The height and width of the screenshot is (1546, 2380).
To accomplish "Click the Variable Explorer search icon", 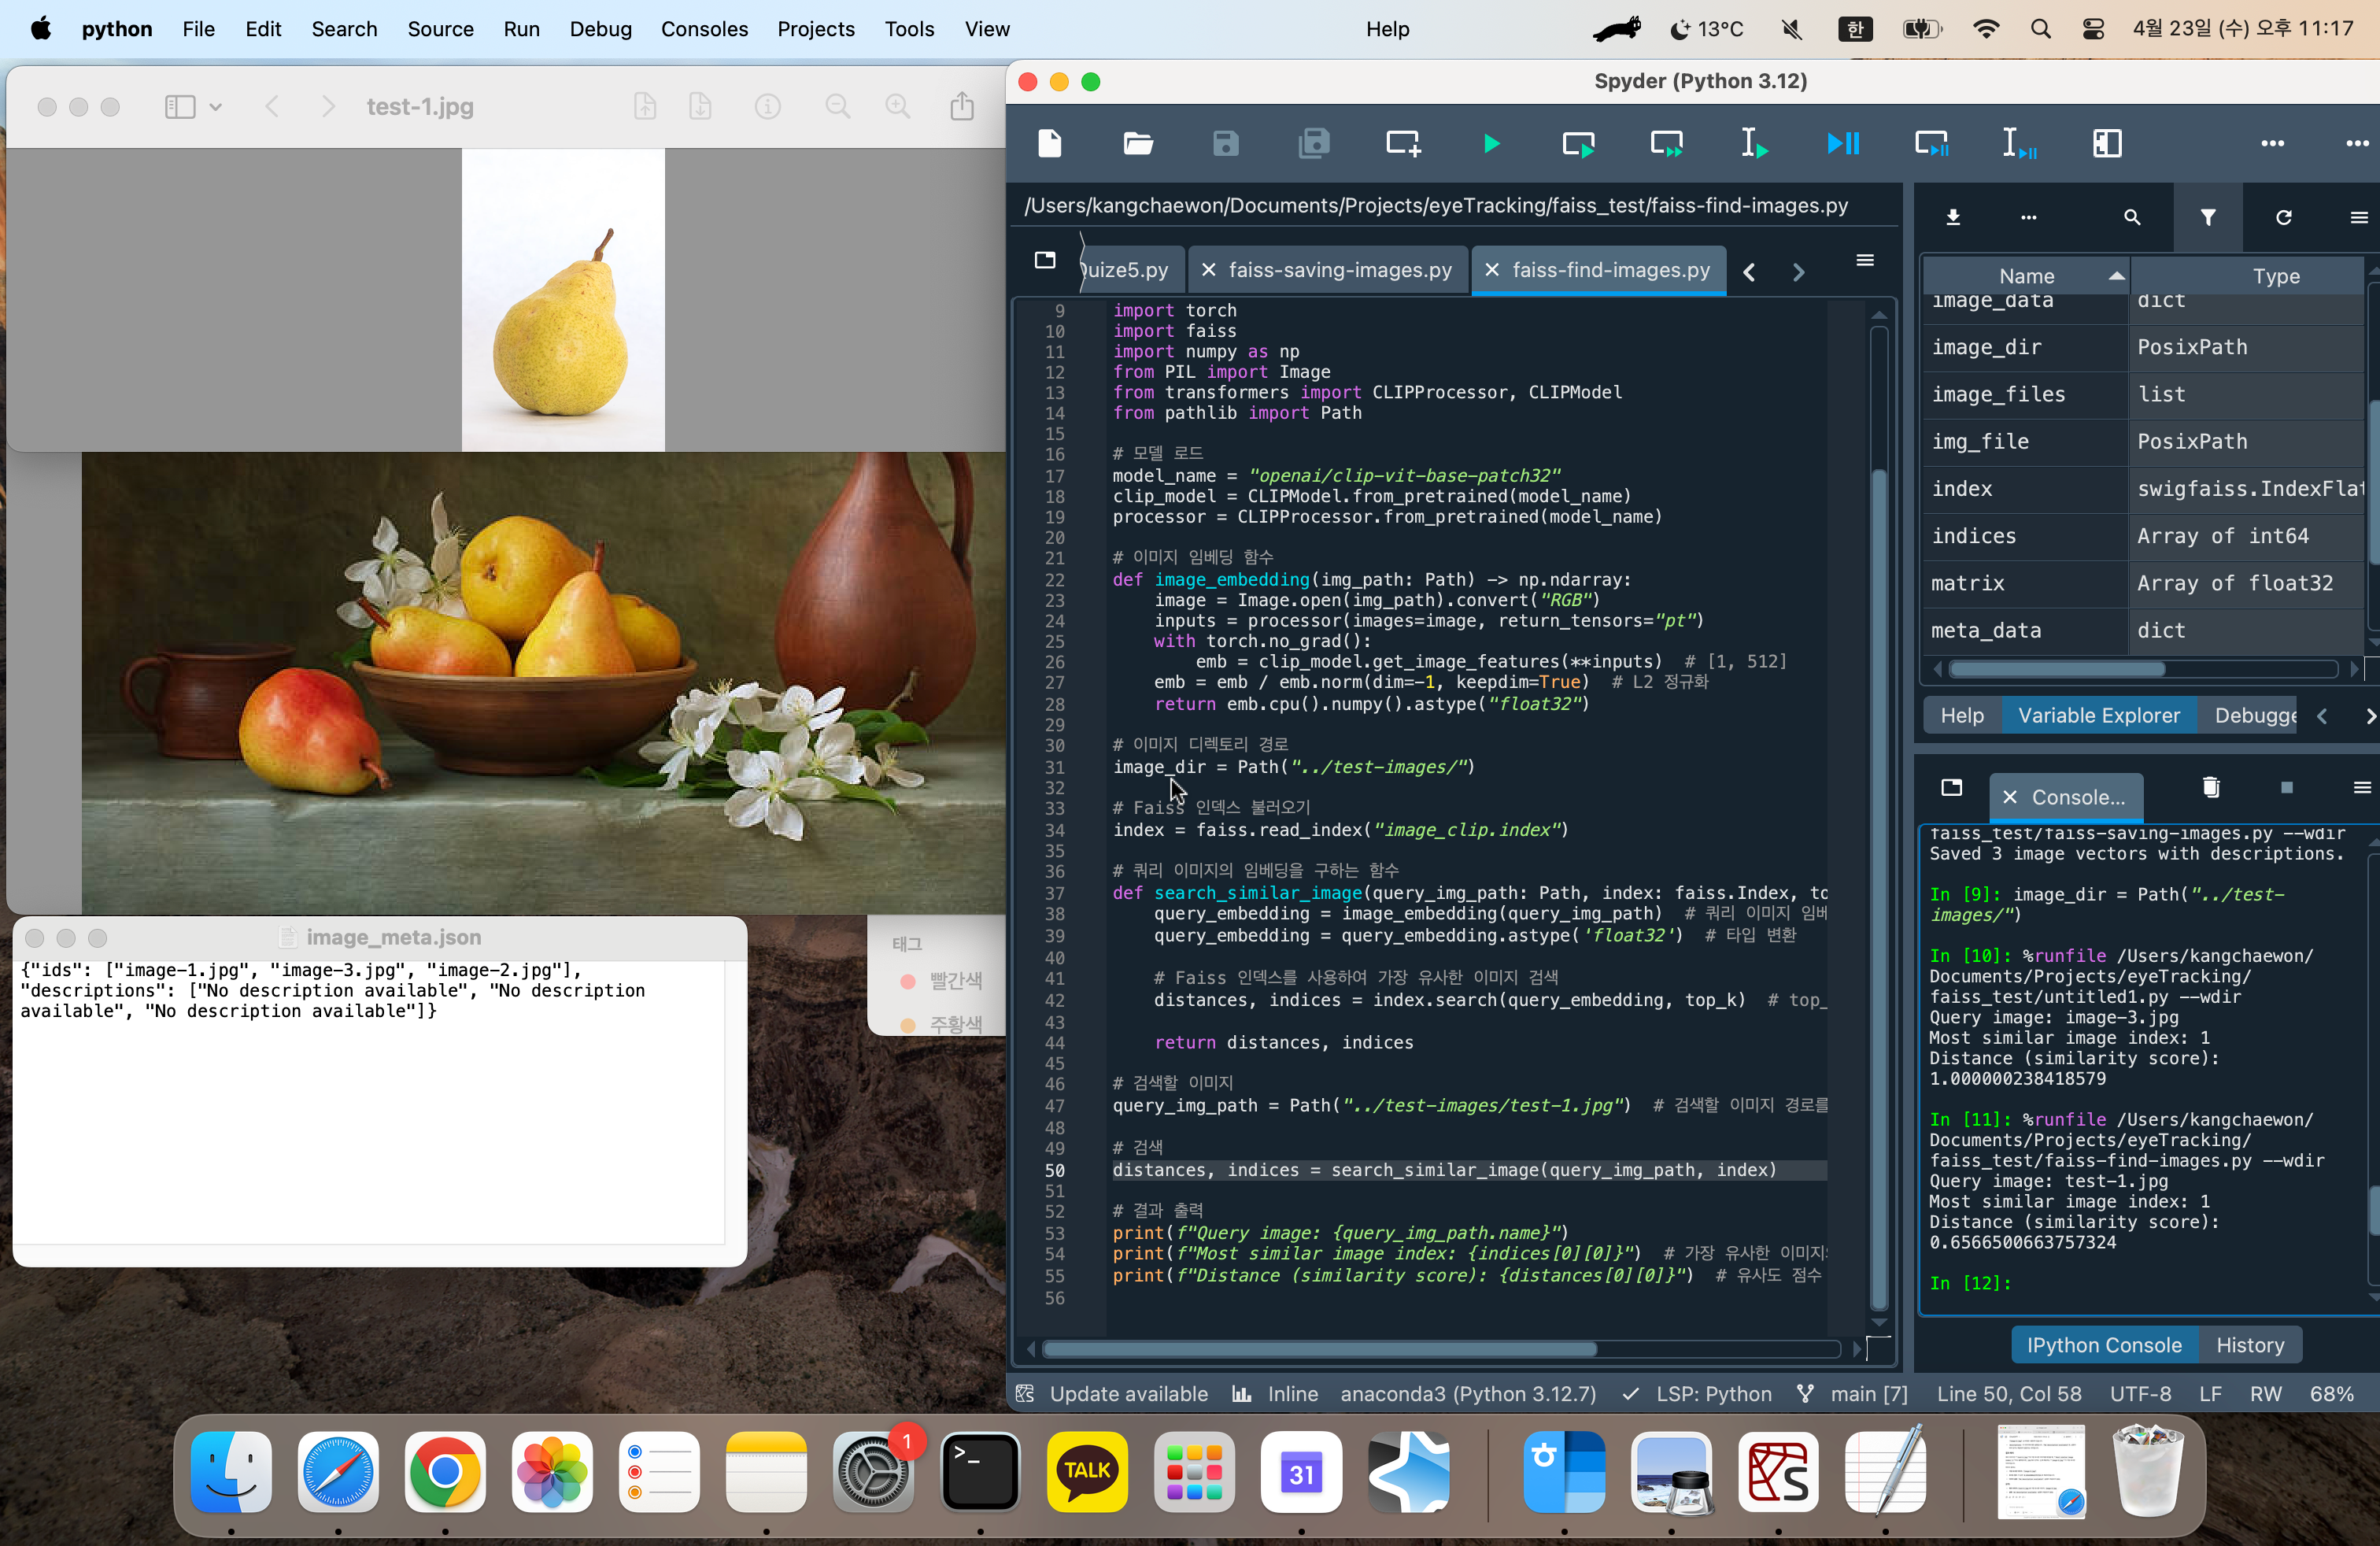I will pyautogui.click(x=2131, y=218).
